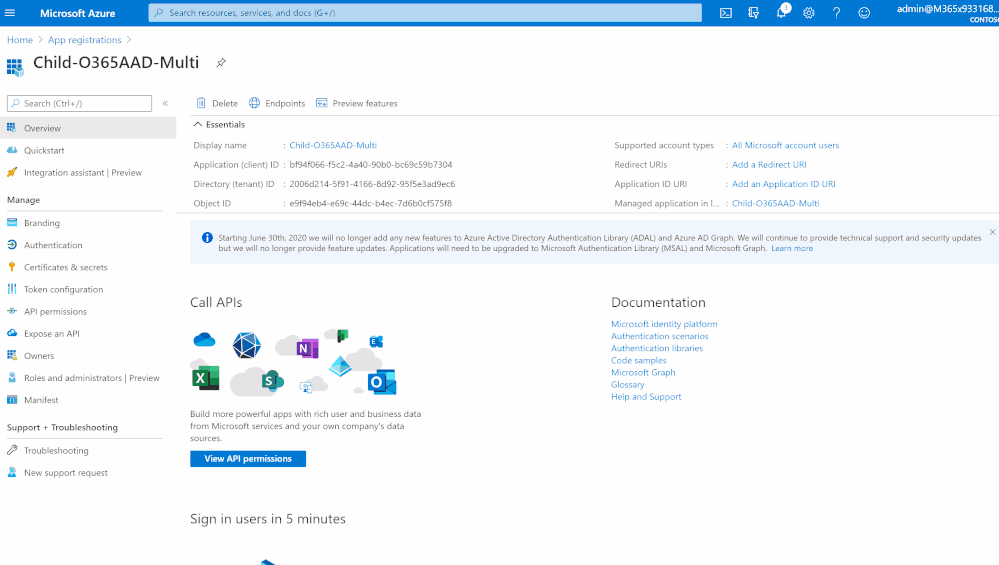Click the OneNote icon in Call APIs
The image size is (999, 565).
tap(307, 348)
